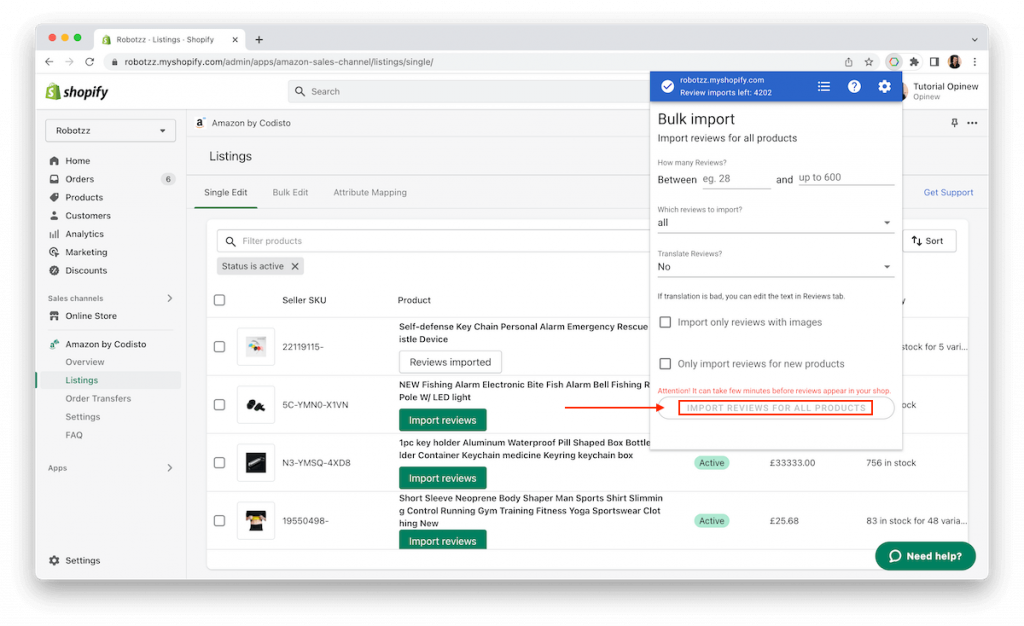Image resolution: width=1024 pixels, height=626 pixels.
Task: Open the Chrome three-dot menu
Action: tap(974, 61)
